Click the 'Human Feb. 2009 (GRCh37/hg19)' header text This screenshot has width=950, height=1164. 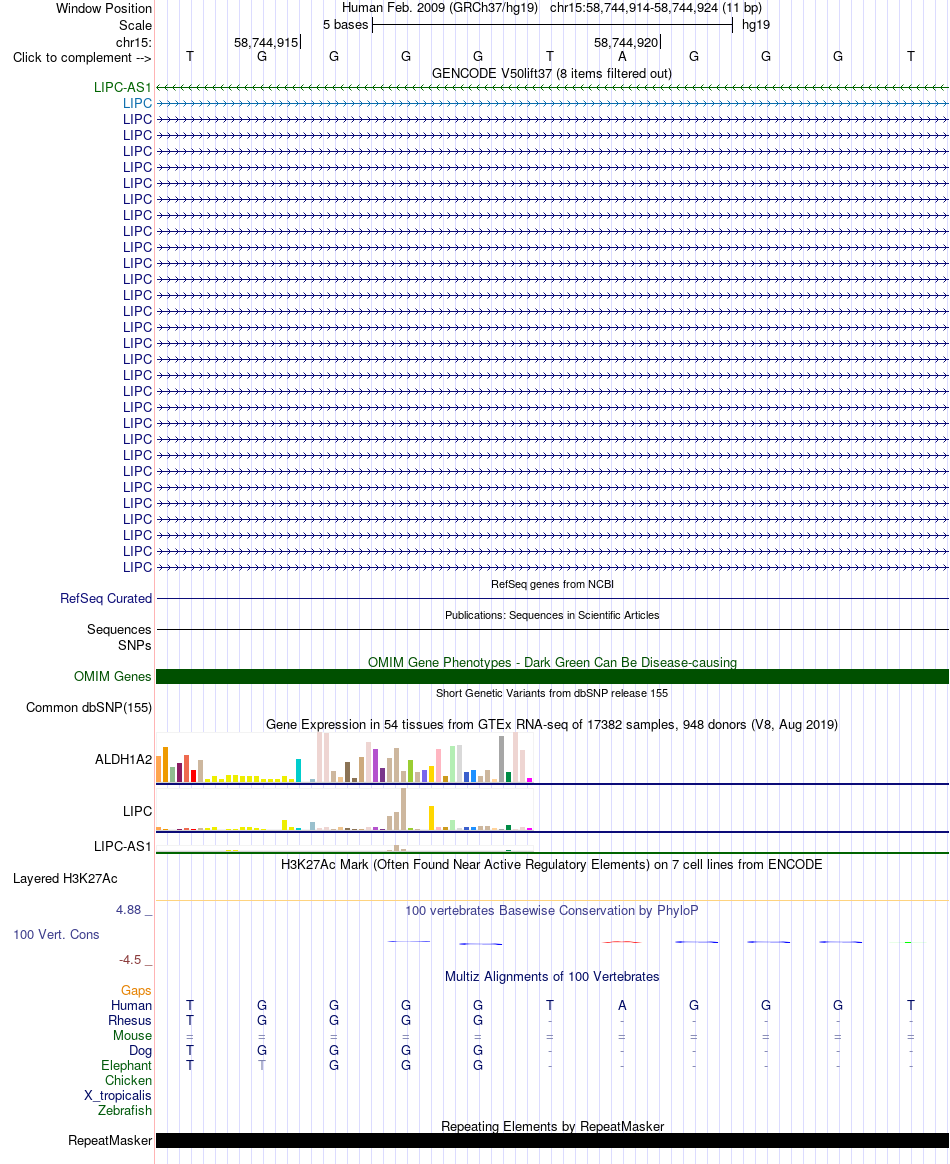439,8
